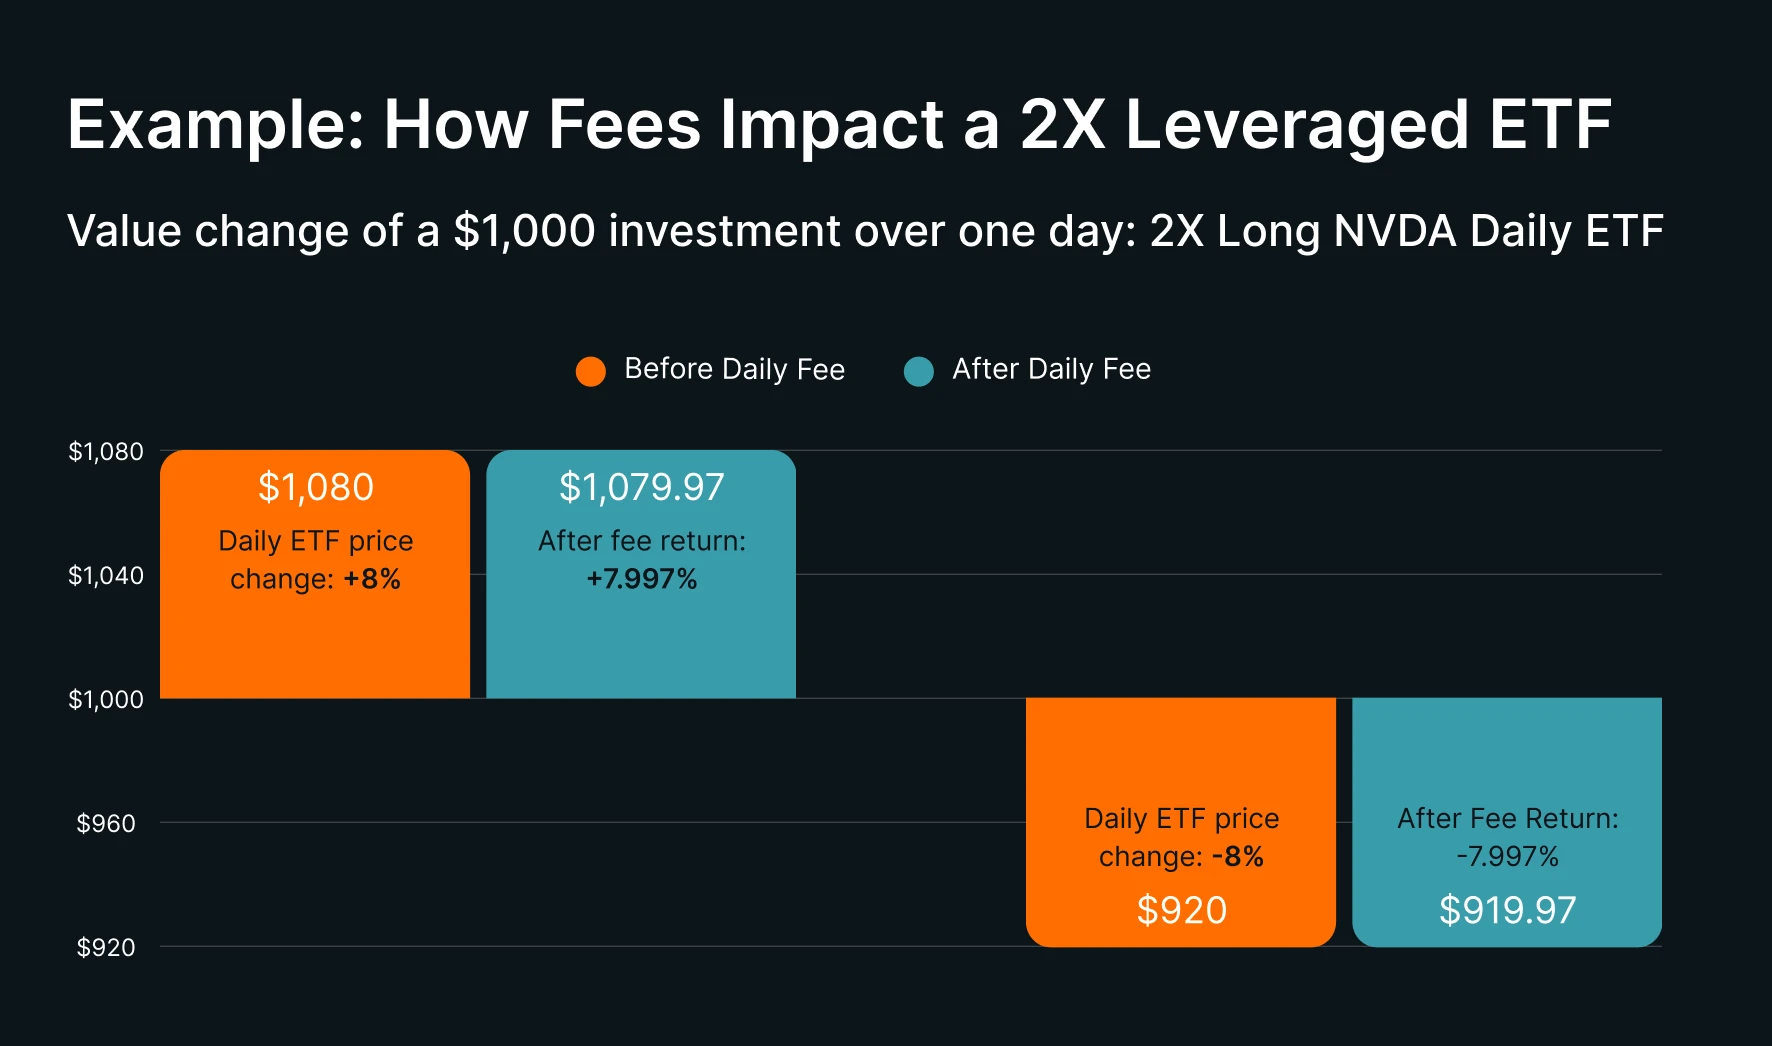The image size is (1772, 1046).
Task: Click the $920 y-axis label
Action: 106,948
